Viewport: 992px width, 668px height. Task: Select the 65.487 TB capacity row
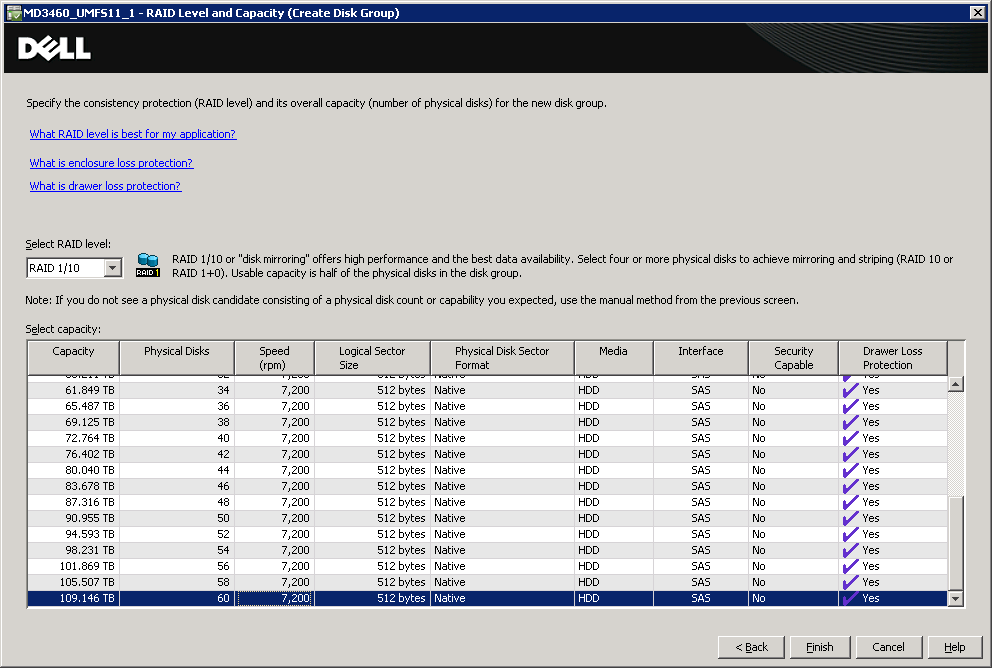click(487, 406)
